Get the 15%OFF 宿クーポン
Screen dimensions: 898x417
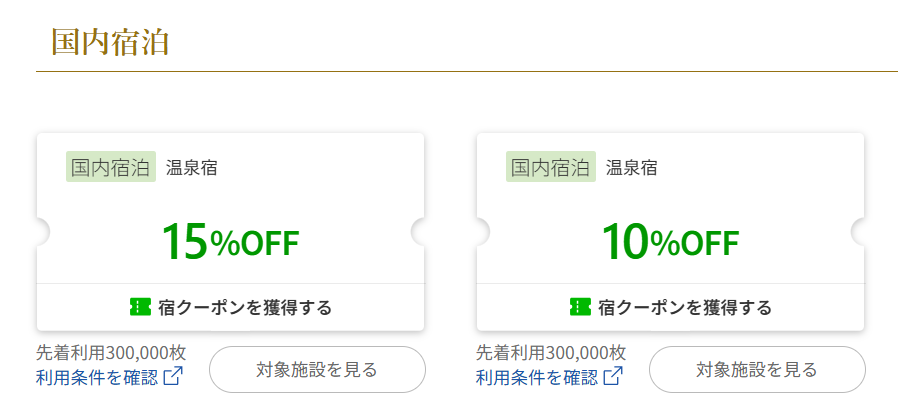231,307
